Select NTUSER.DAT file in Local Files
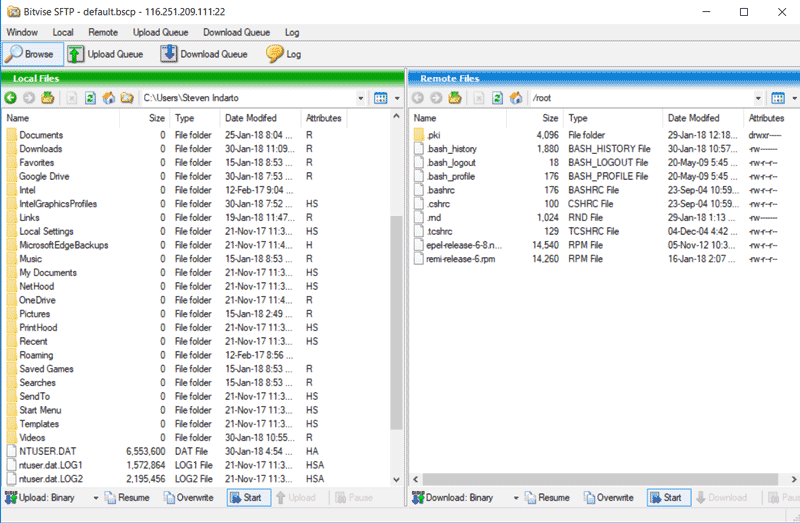This screenshot has width=800, height=523. click(47, 452)
